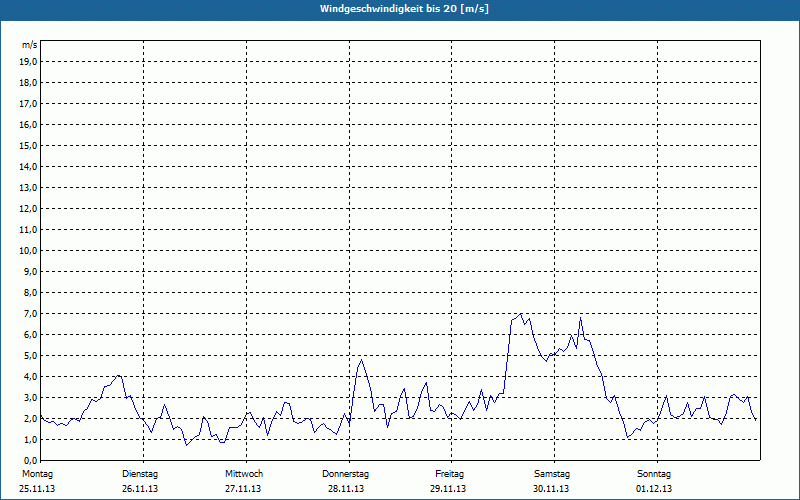Click the 5,0 y-axis label
The image size is (800, 500).
click(30, 355)
